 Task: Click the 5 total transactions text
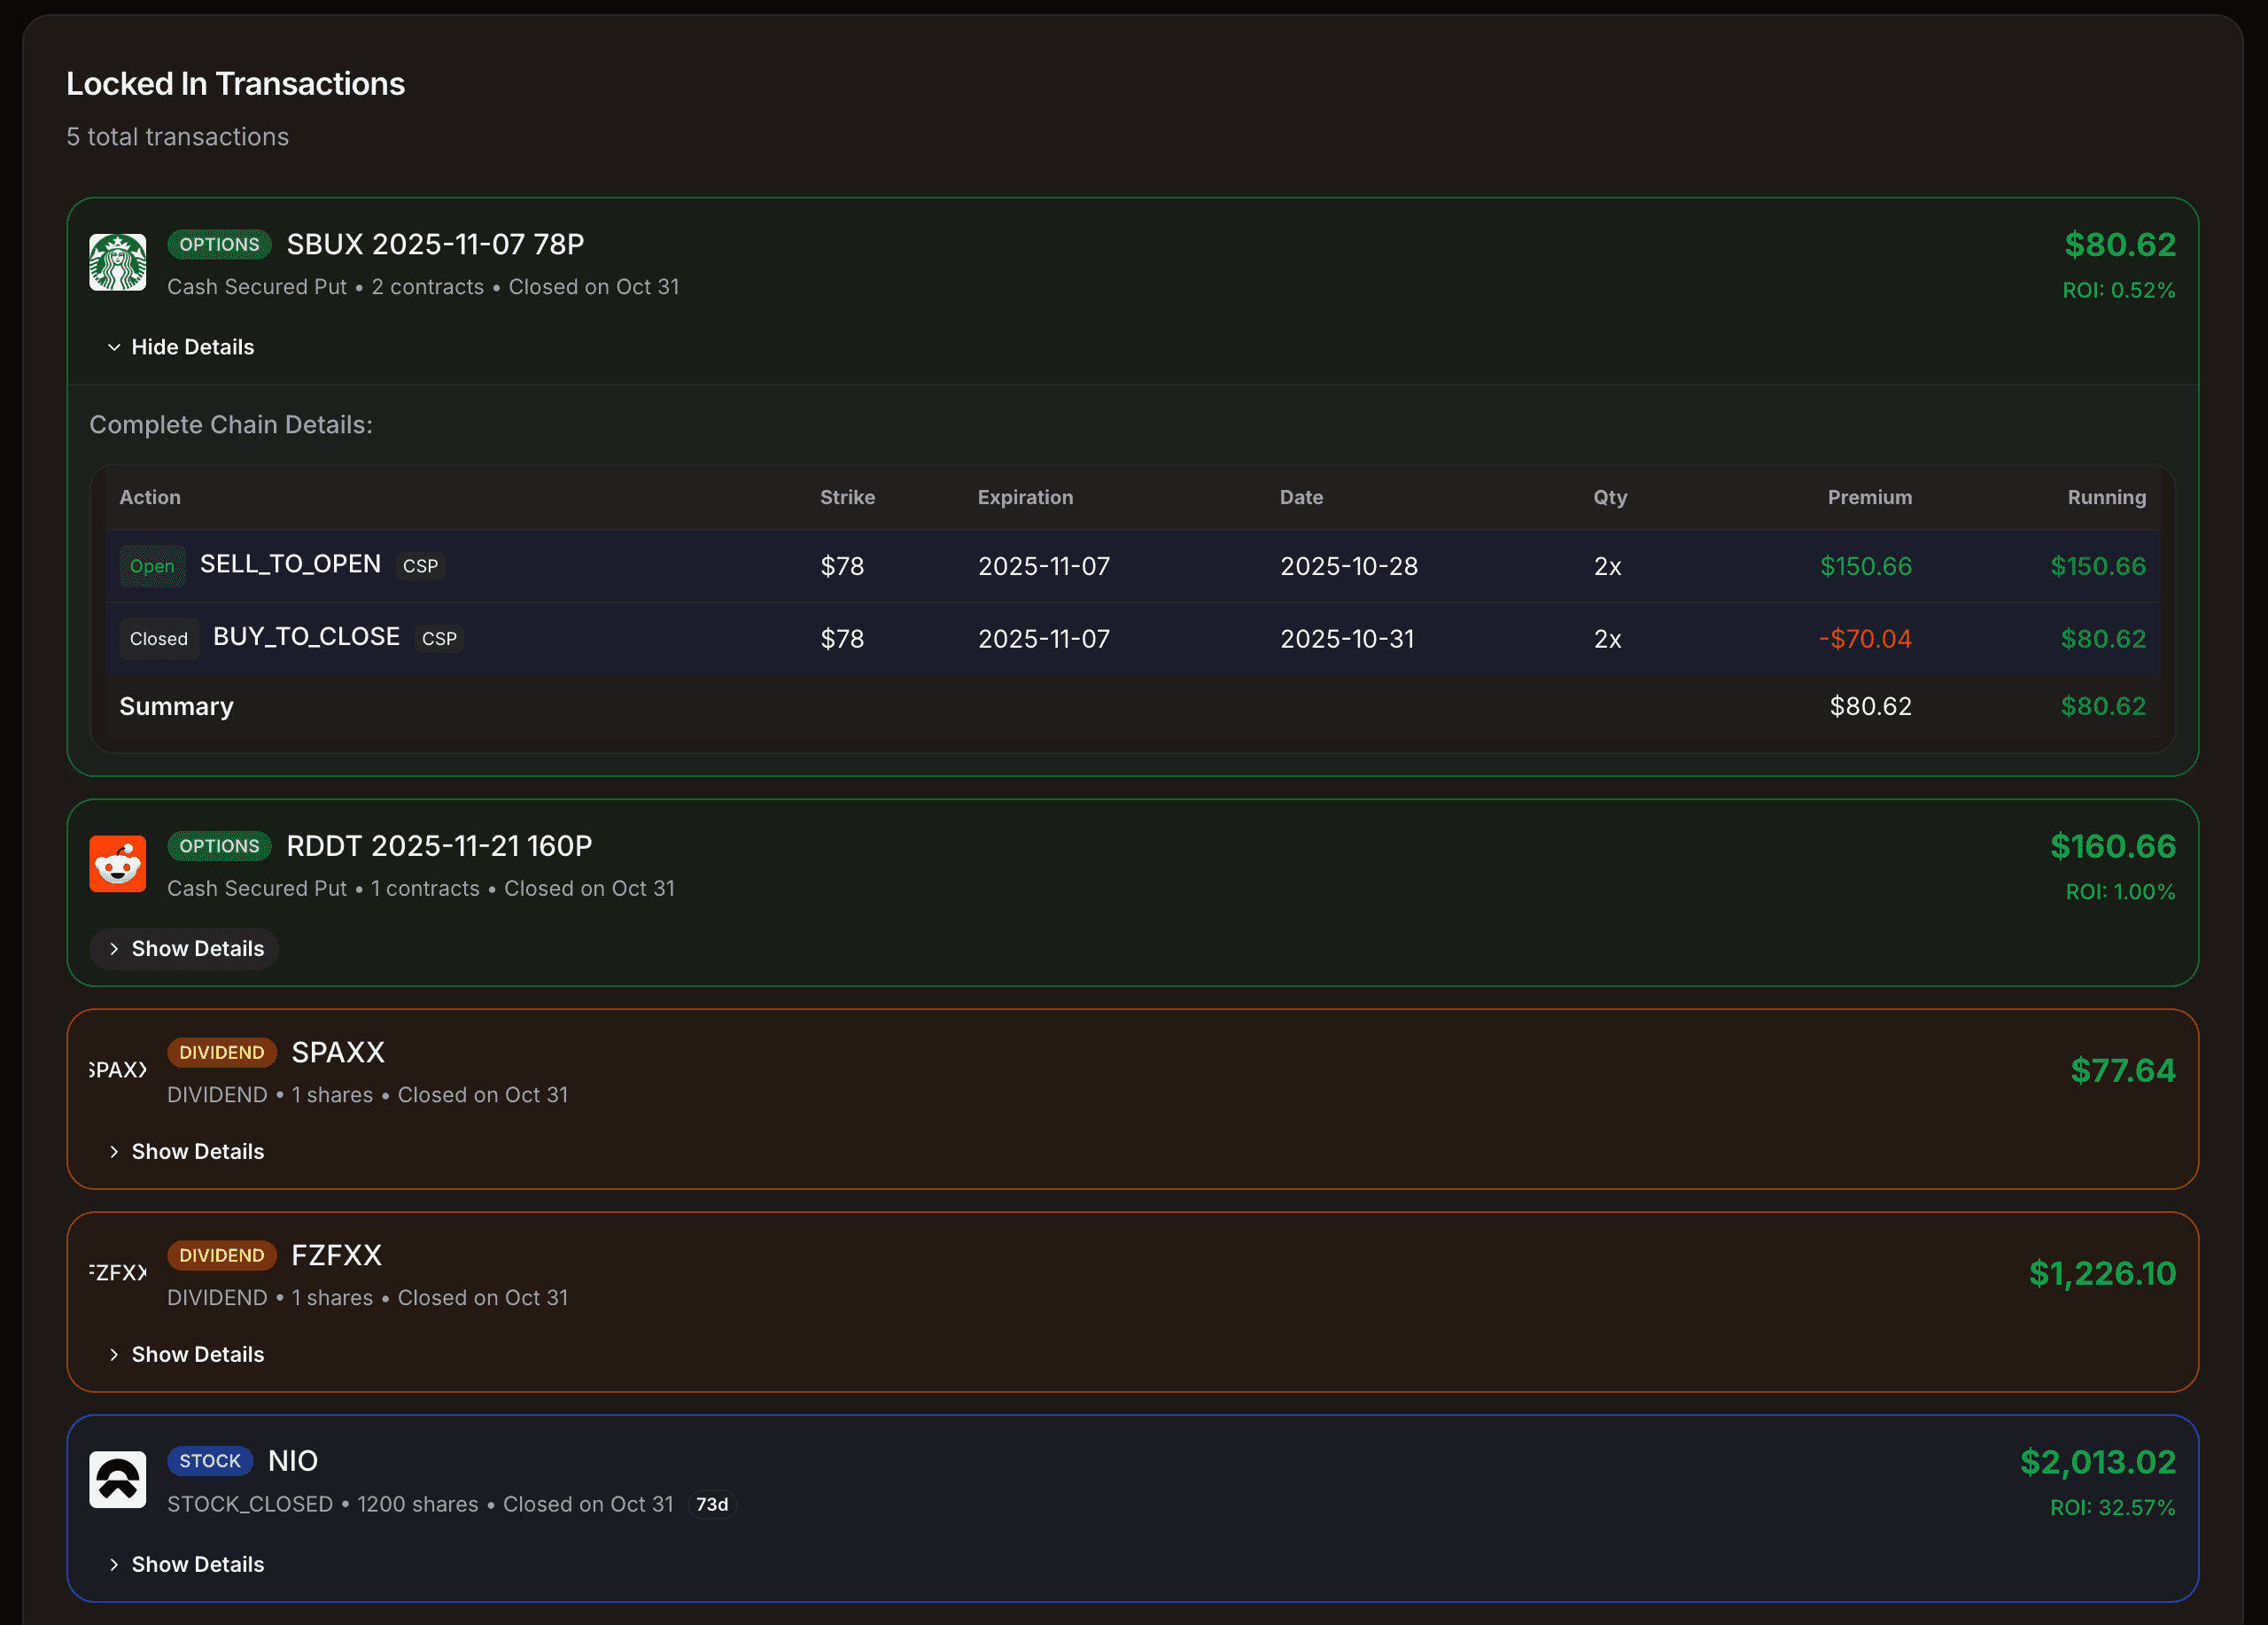[177, 137]
